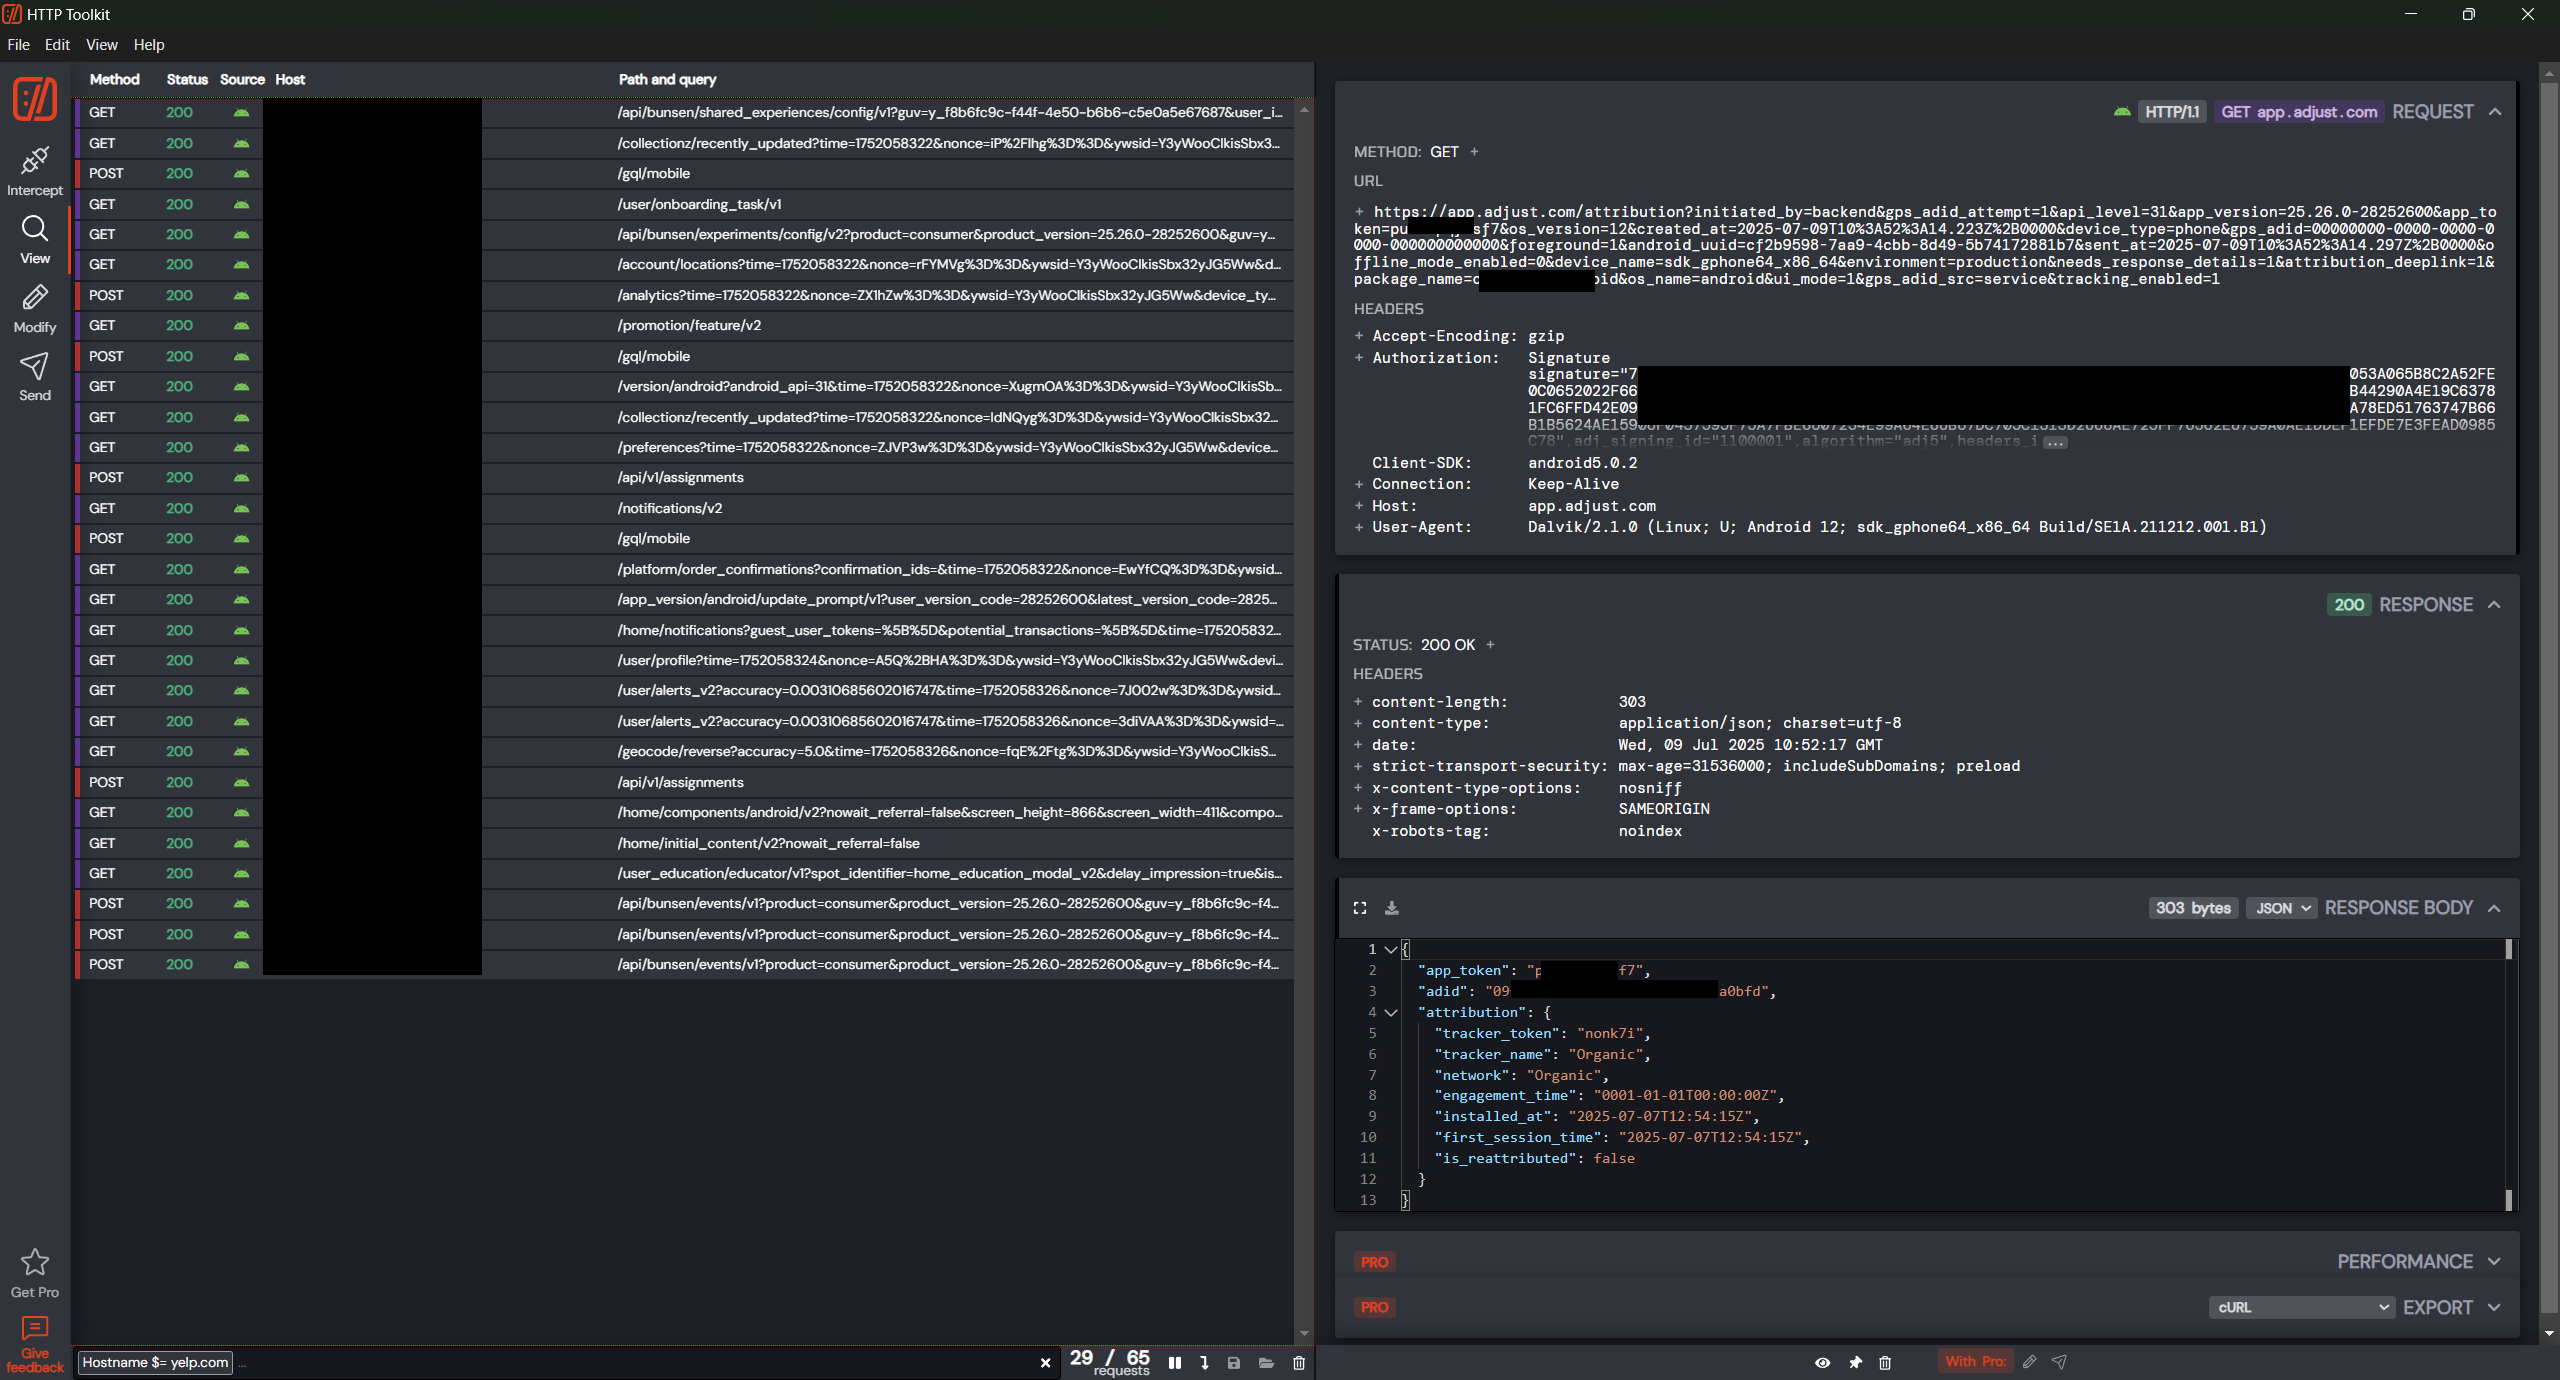Screen dimensions: 2560x1380
Task: Select the /home/initial_content/v2 request row
Action: [x=684, y=844]
